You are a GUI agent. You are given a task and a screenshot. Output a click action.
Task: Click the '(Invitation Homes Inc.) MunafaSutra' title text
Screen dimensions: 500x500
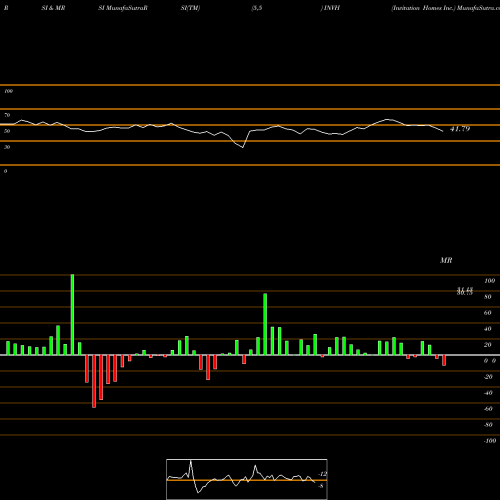pyautogui.click(x=446, y=8)
